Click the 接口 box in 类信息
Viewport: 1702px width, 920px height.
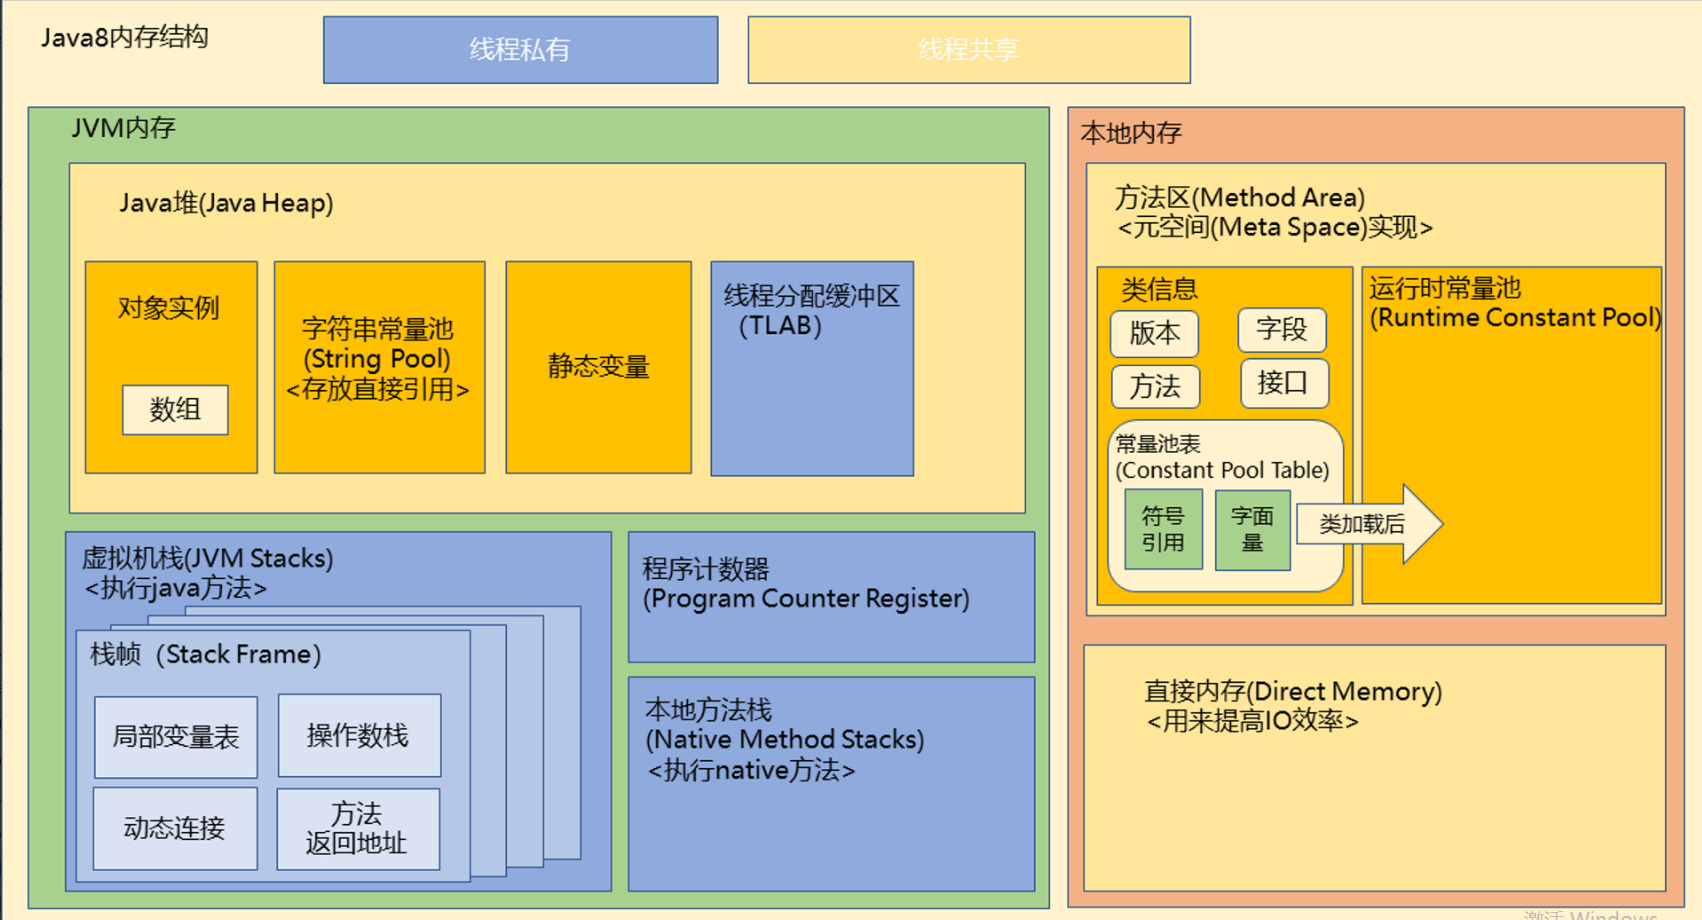point(1283,383)
